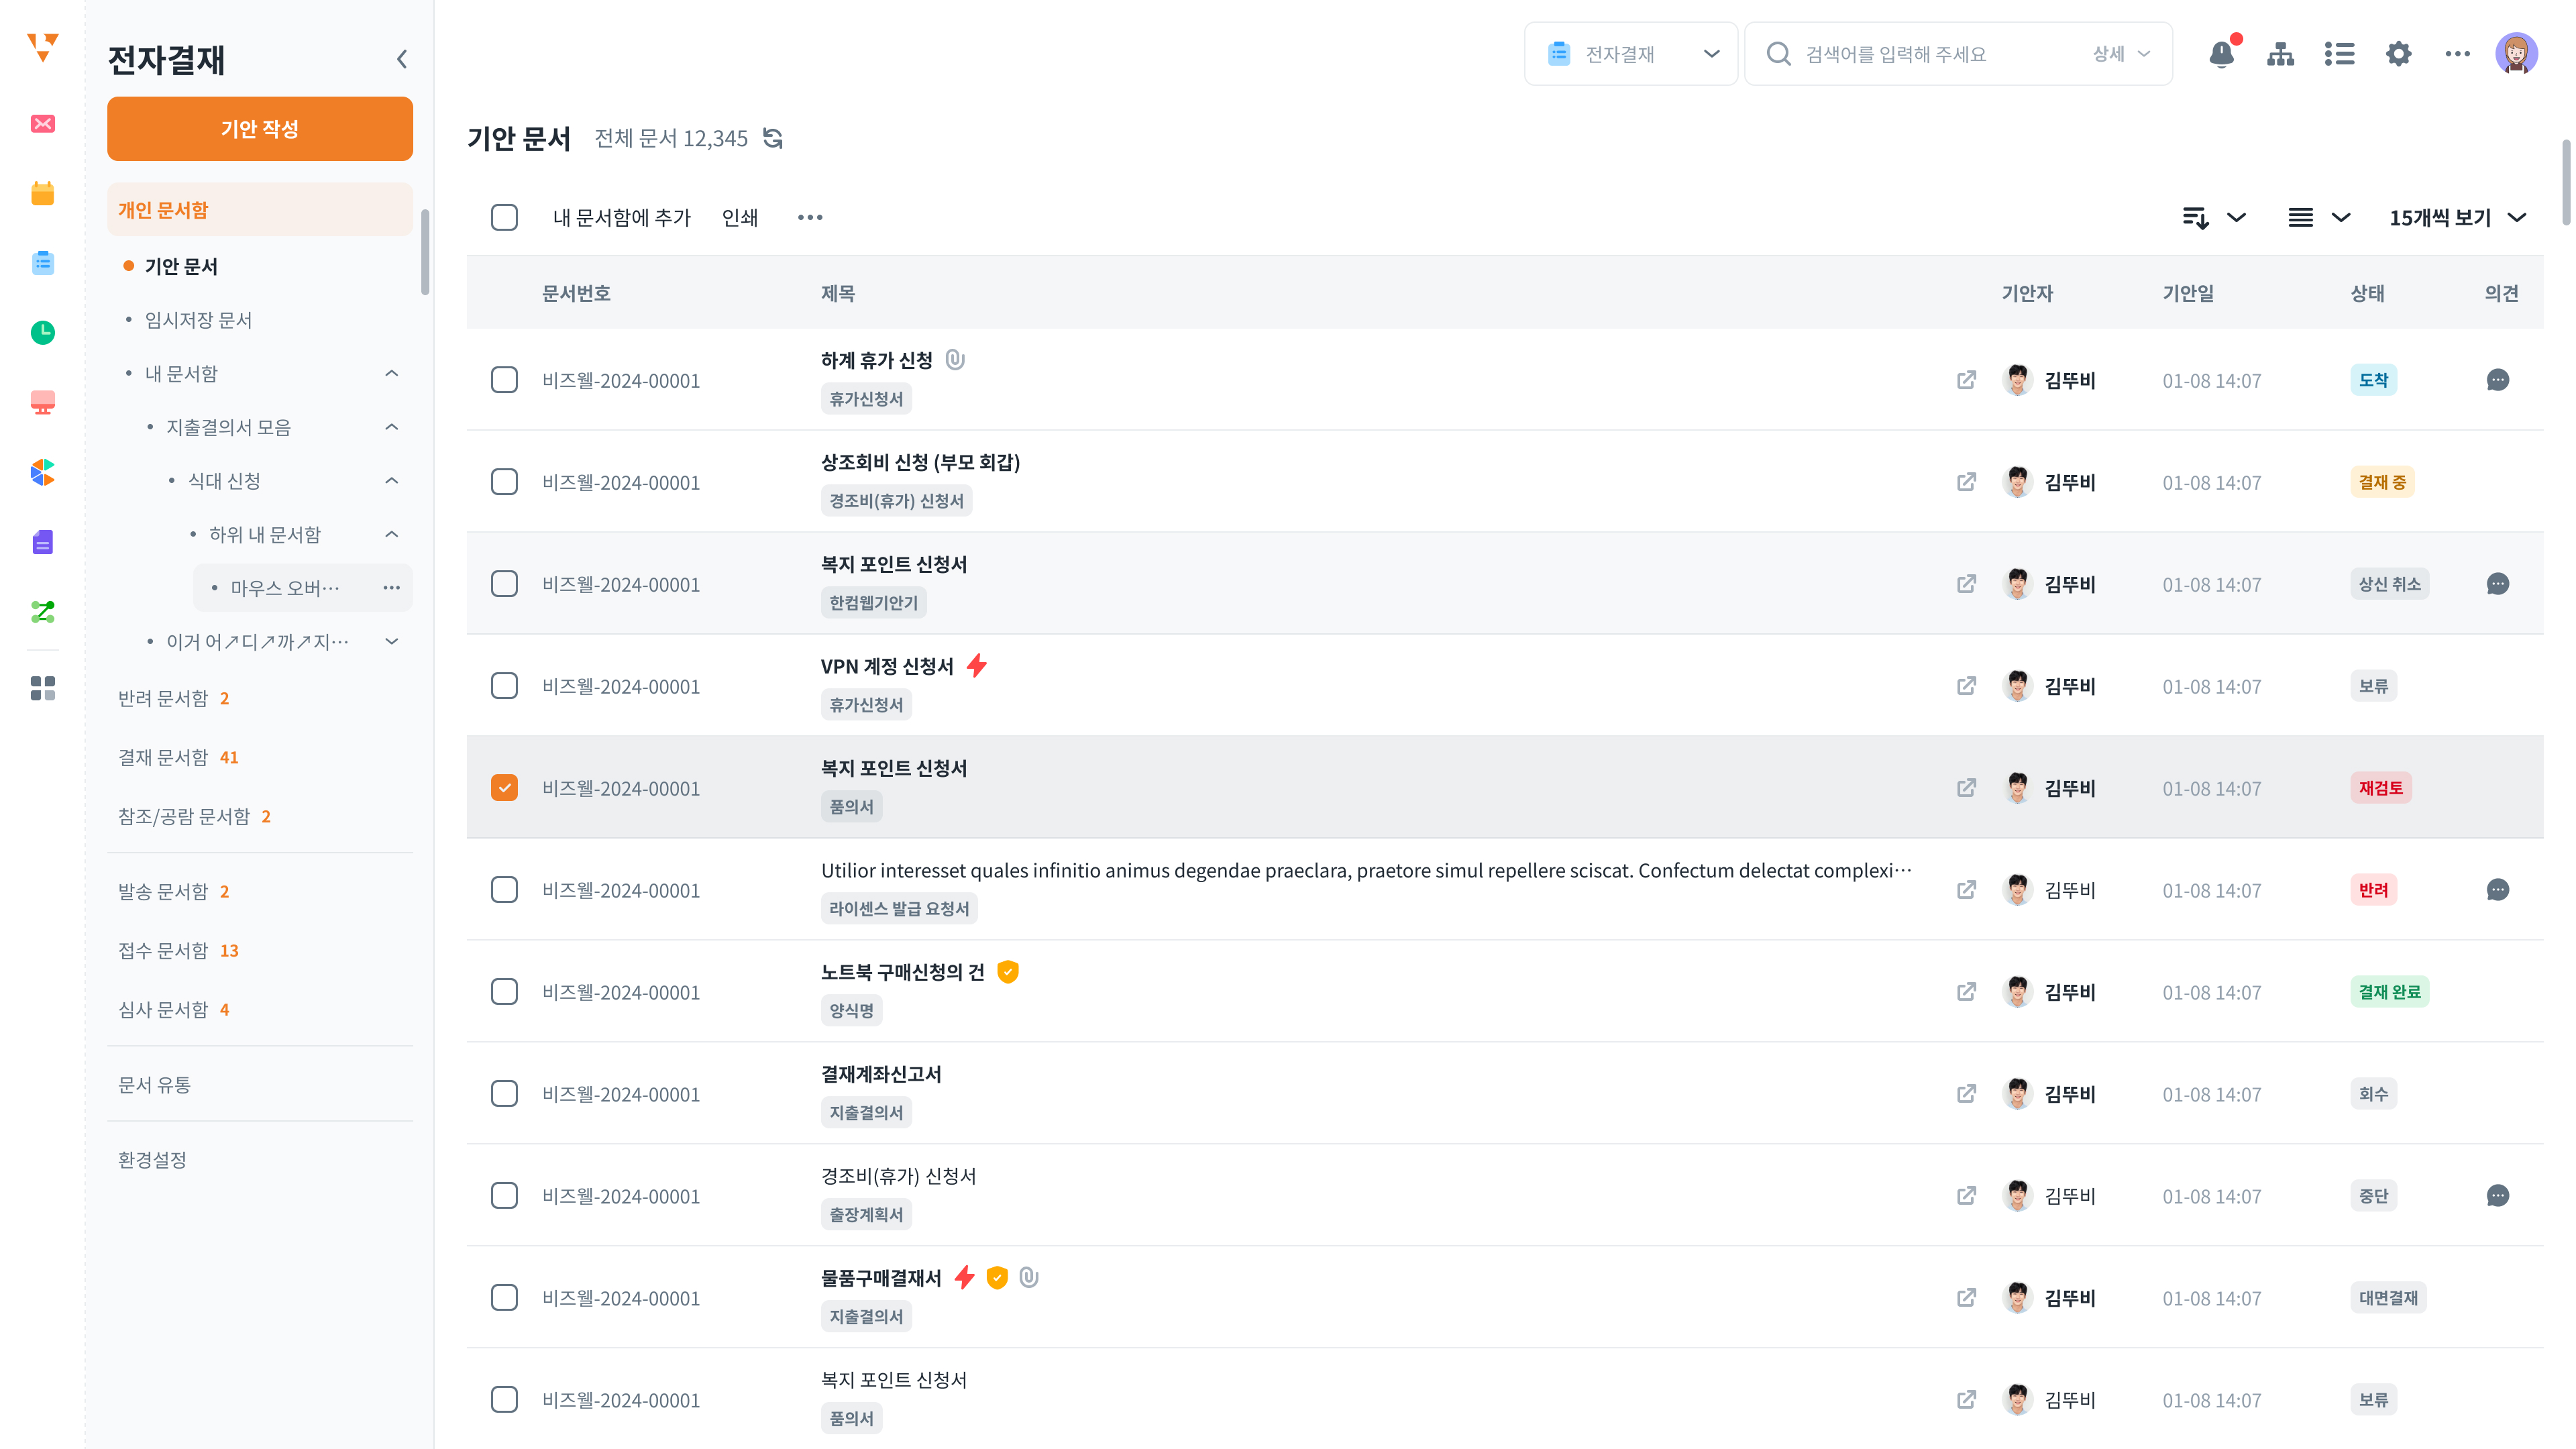Image resolution: width=2576 pixels, height=1449 pixels.
Task: Collapse the 내 문서함 tree node
Action: [392, 374]
